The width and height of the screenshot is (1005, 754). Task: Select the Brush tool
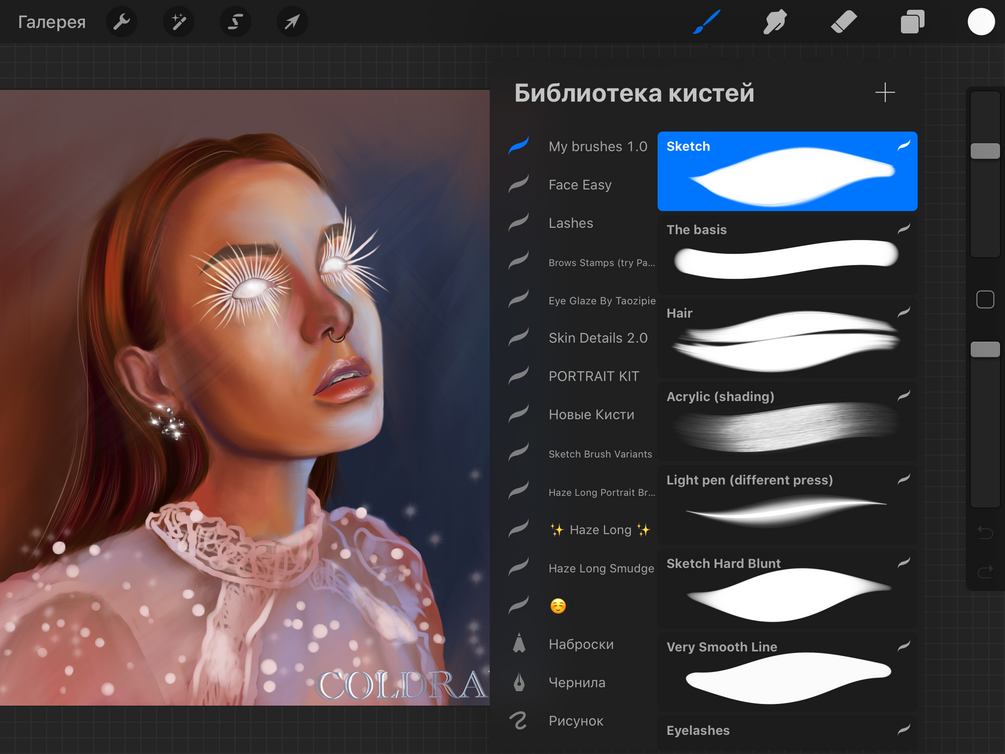pos(708,22)
